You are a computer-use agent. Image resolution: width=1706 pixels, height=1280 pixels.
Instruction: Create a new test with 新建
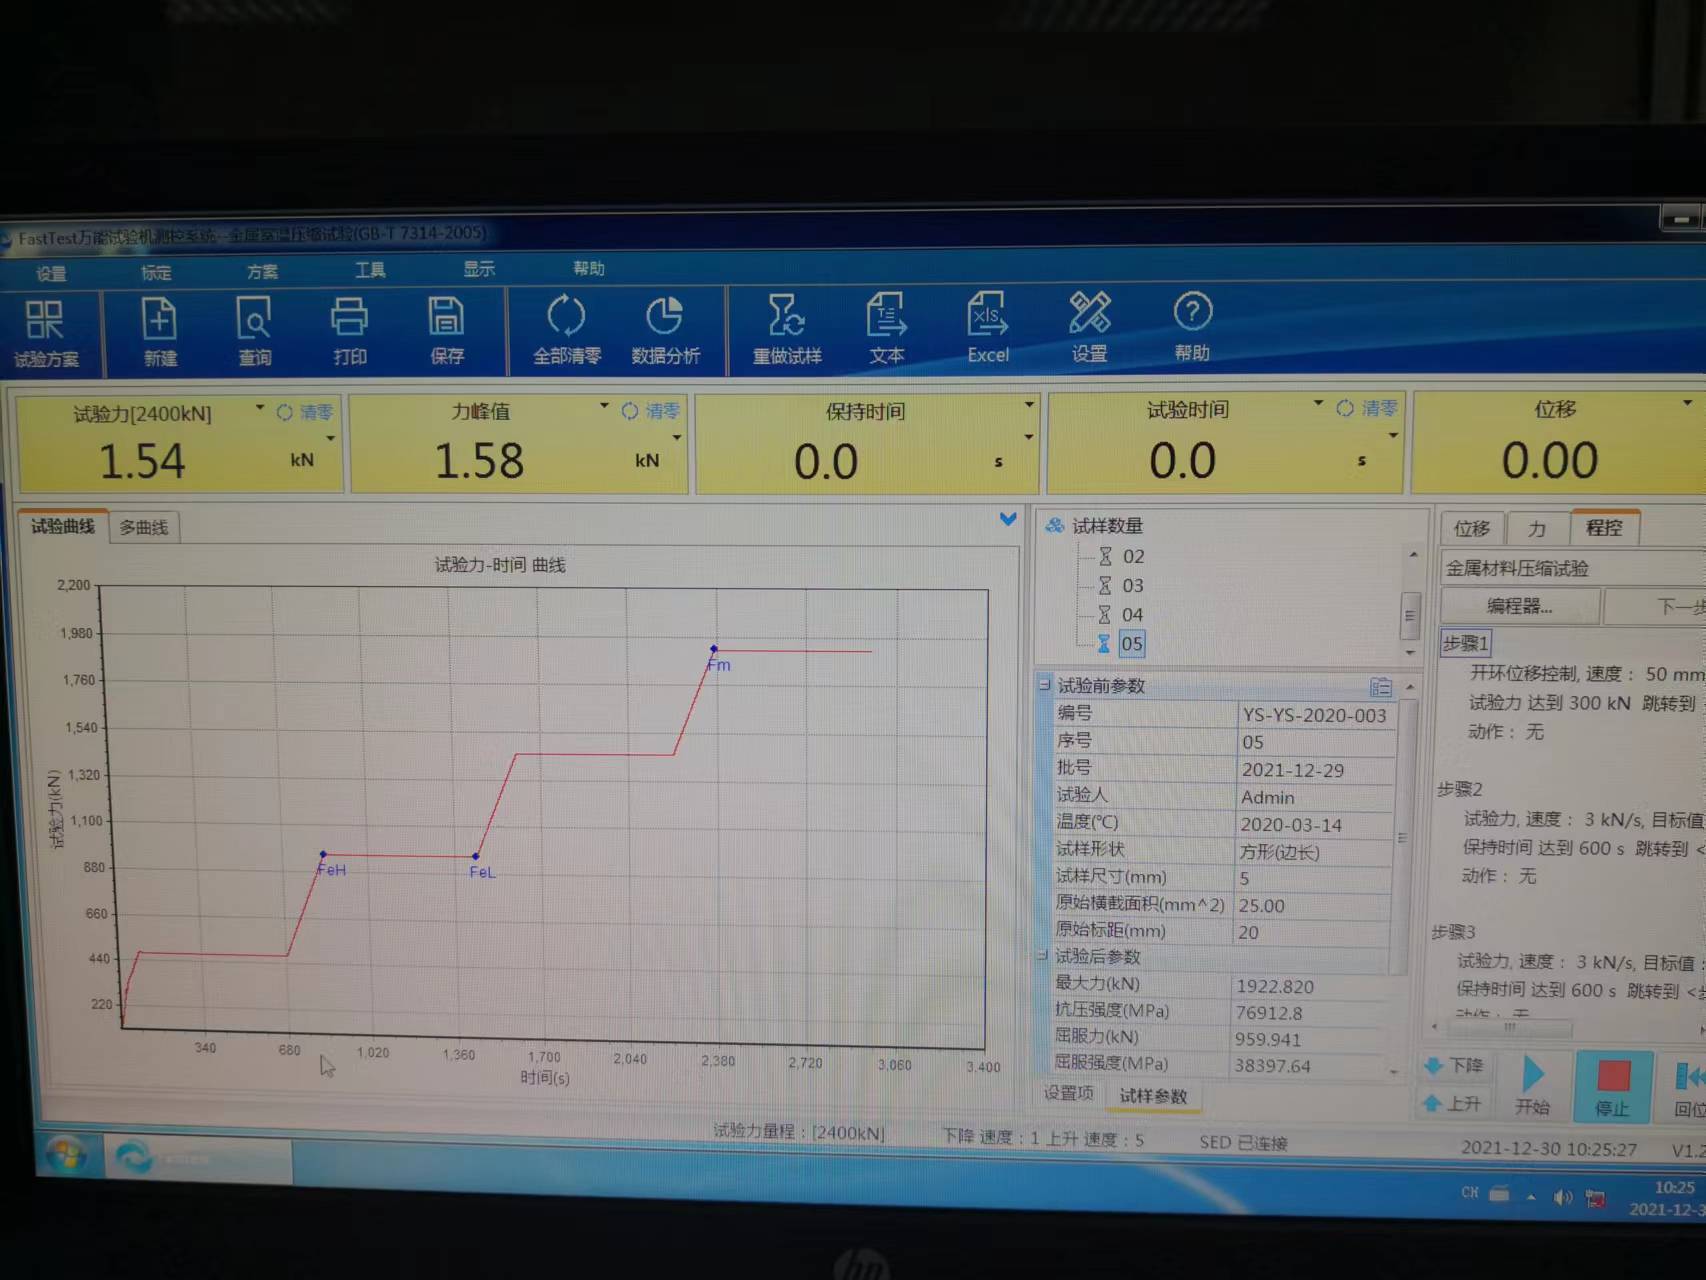[160, 333]
